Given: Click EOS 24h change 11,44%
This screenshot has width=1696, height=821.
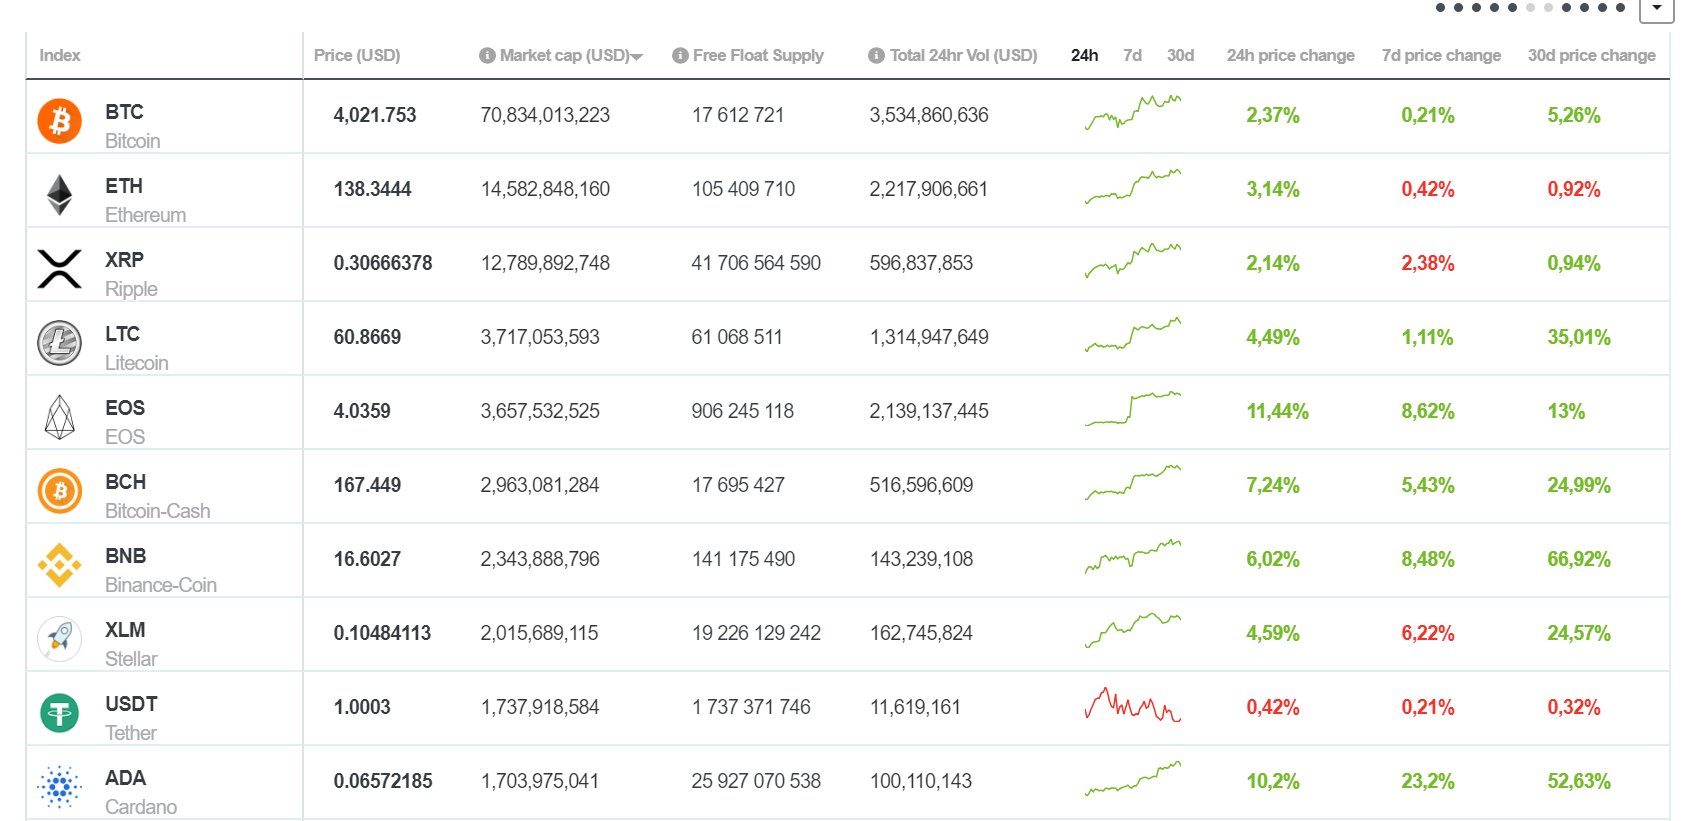Looking at the screenshot, I should point(1277,411).
